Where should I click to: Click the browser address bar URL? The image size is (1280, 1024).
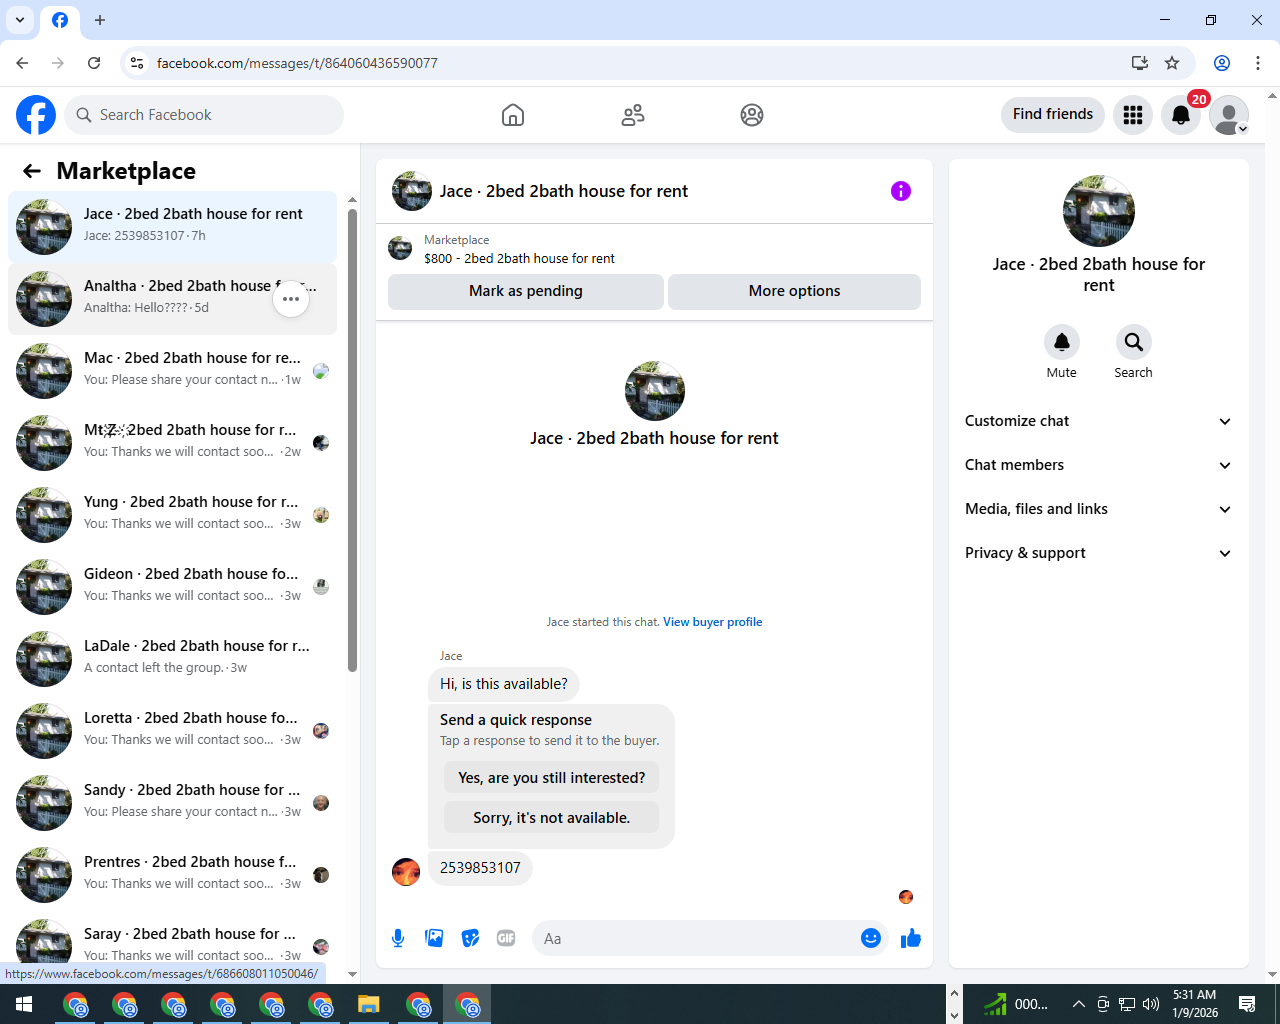[x=297, y=63]
